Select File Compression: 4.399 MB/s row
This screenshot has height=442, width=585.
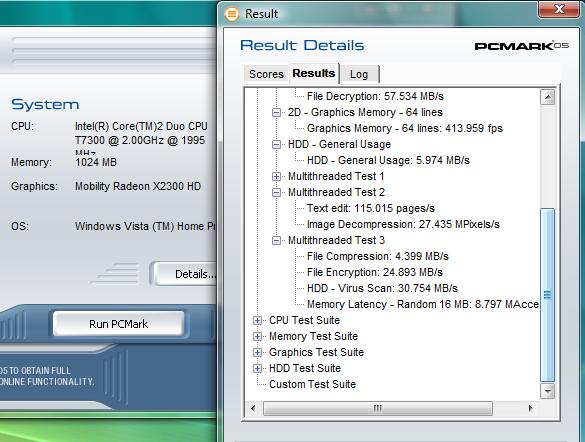pyautogui.click(x=378, y=256)
